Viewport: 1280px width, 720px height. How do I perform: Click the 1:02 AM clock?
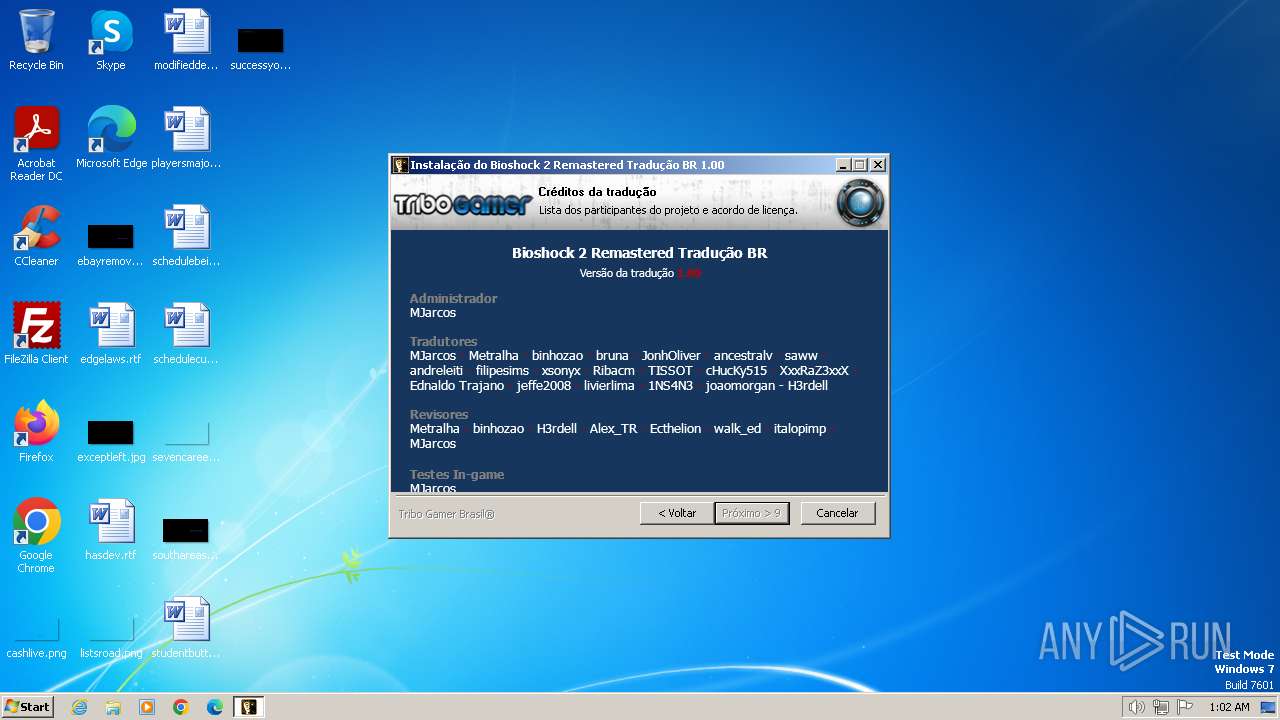coord(1229,707)
